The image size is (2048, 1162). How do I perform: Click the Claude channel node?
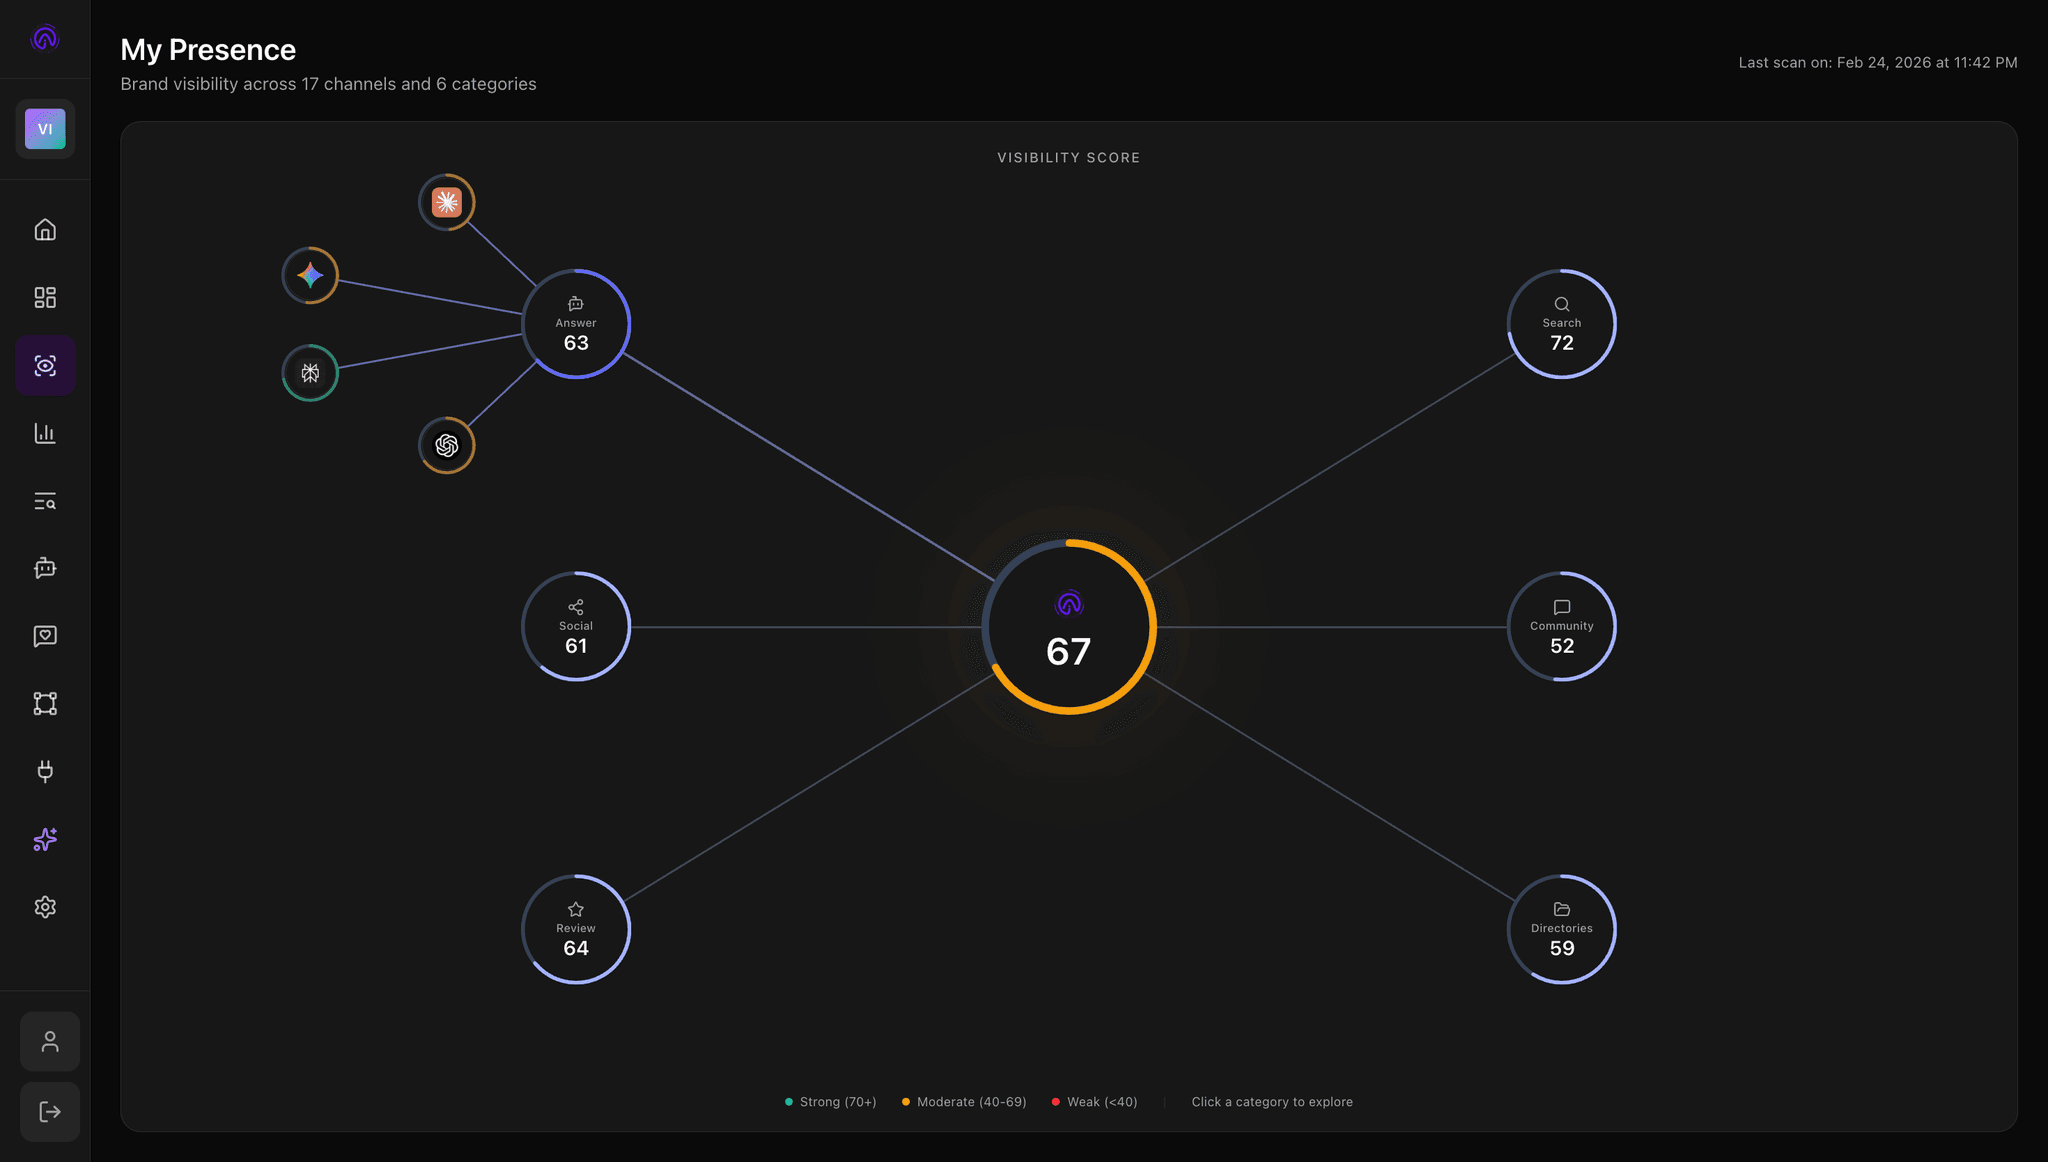[446, 202]
